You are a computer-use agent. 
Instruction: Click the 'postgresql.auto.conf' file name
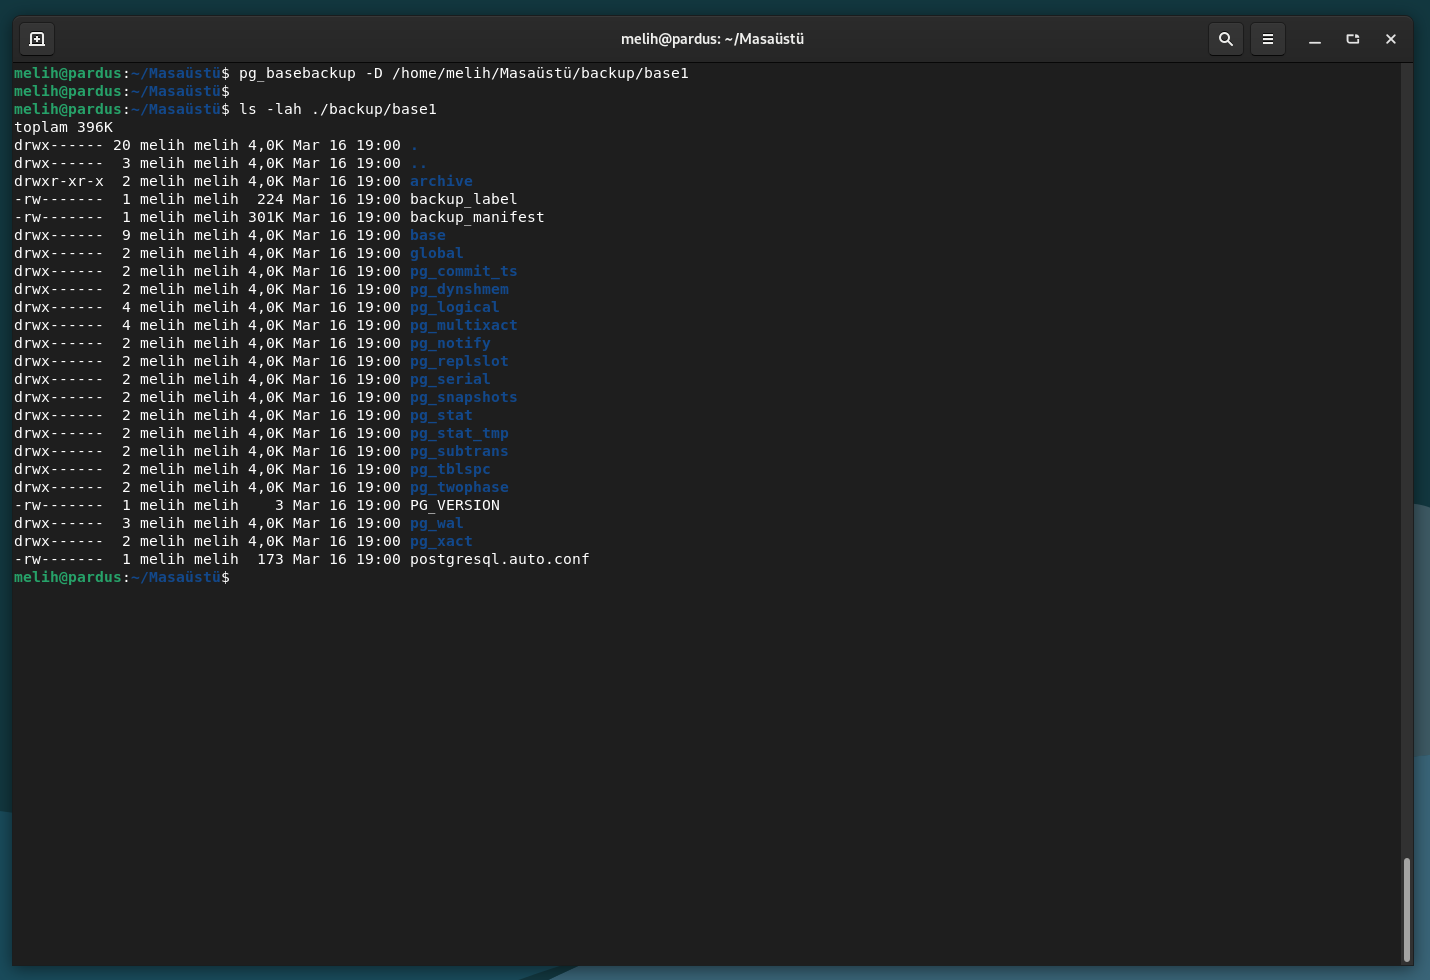pos(500,559)
